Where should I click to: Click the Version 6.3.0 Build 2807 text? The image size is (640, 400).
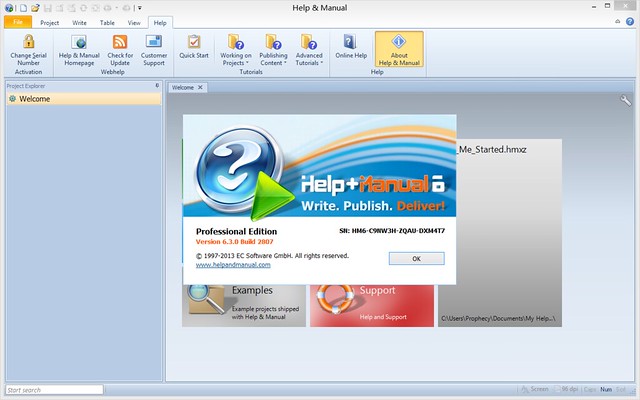[234, 242]
